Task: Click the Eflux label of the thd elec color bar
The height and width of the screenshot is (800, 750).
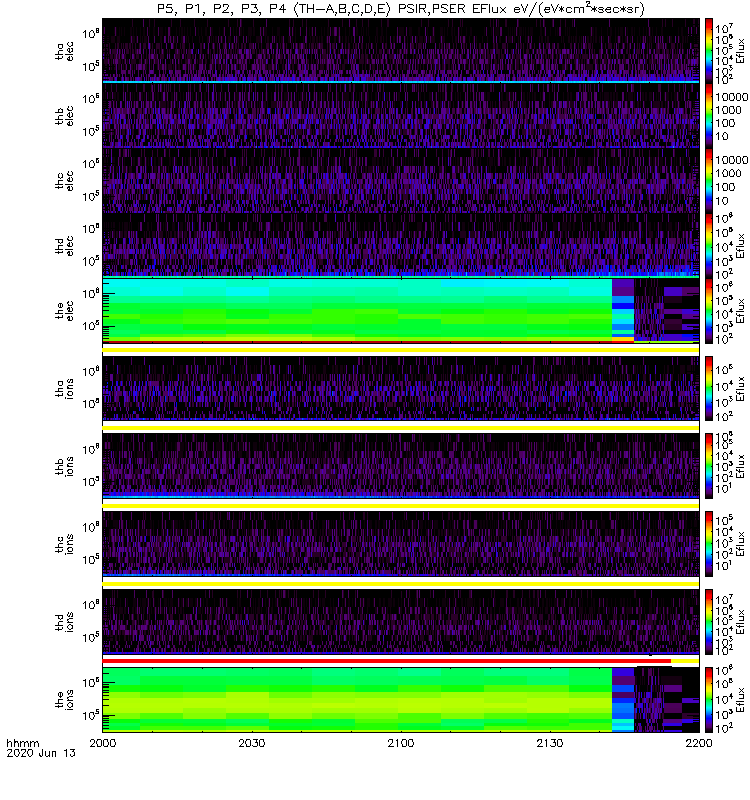Action: click(741, 245)
